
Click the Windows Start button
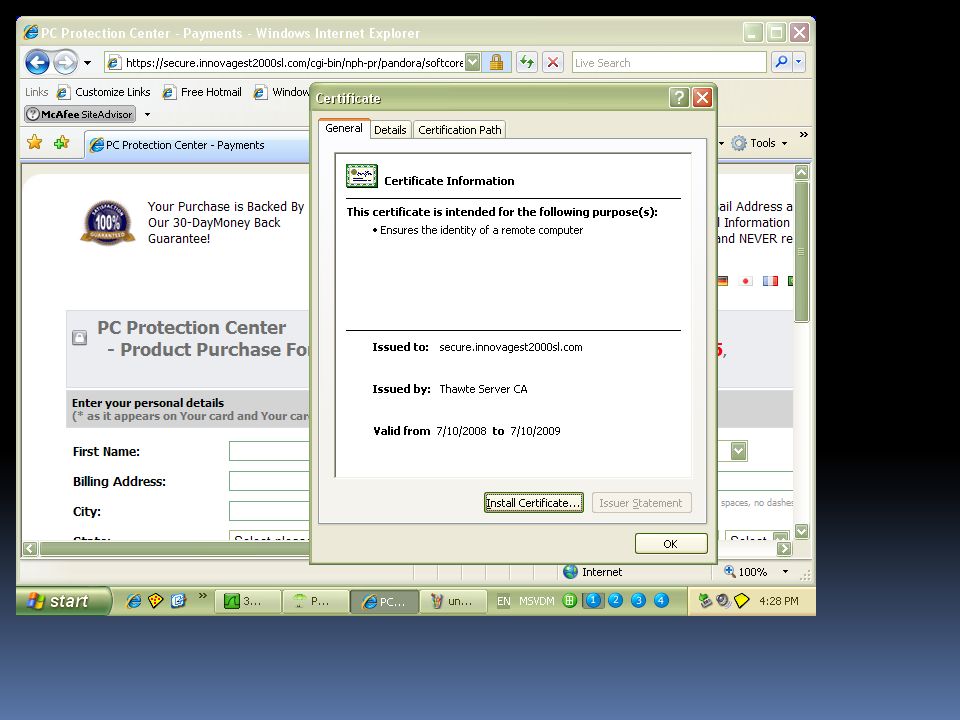(63, 601)
